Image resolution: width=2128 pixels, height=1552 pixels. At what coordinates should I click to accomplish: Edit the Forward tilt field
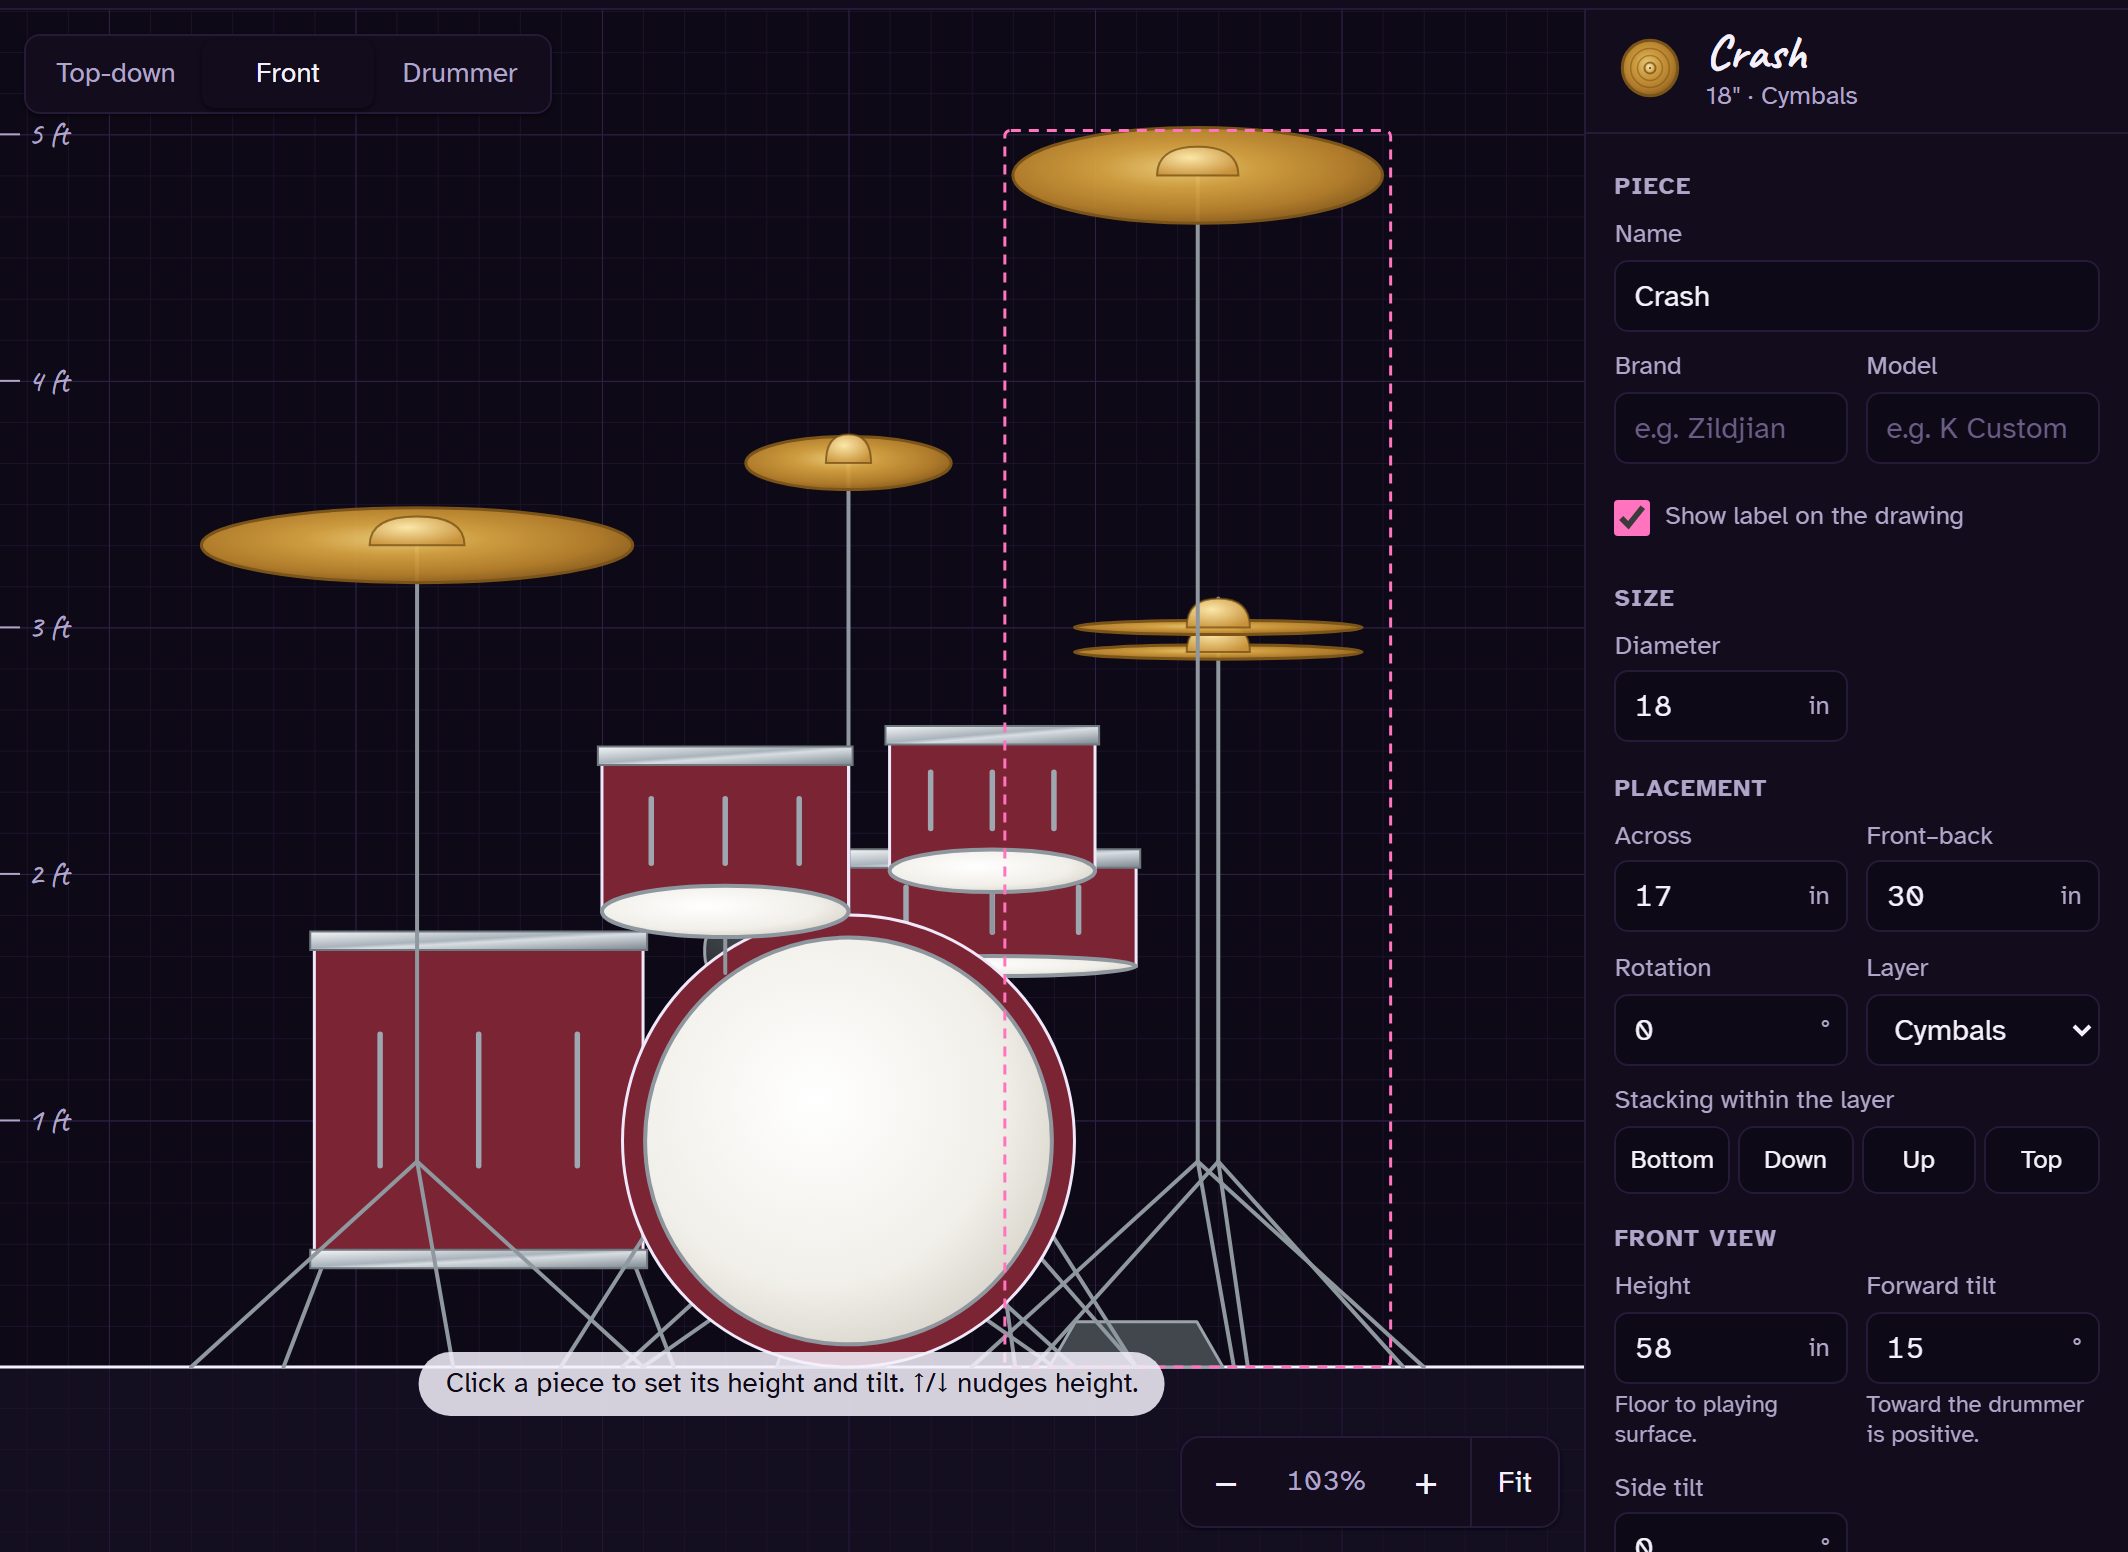click(x=1982, y=1348)
